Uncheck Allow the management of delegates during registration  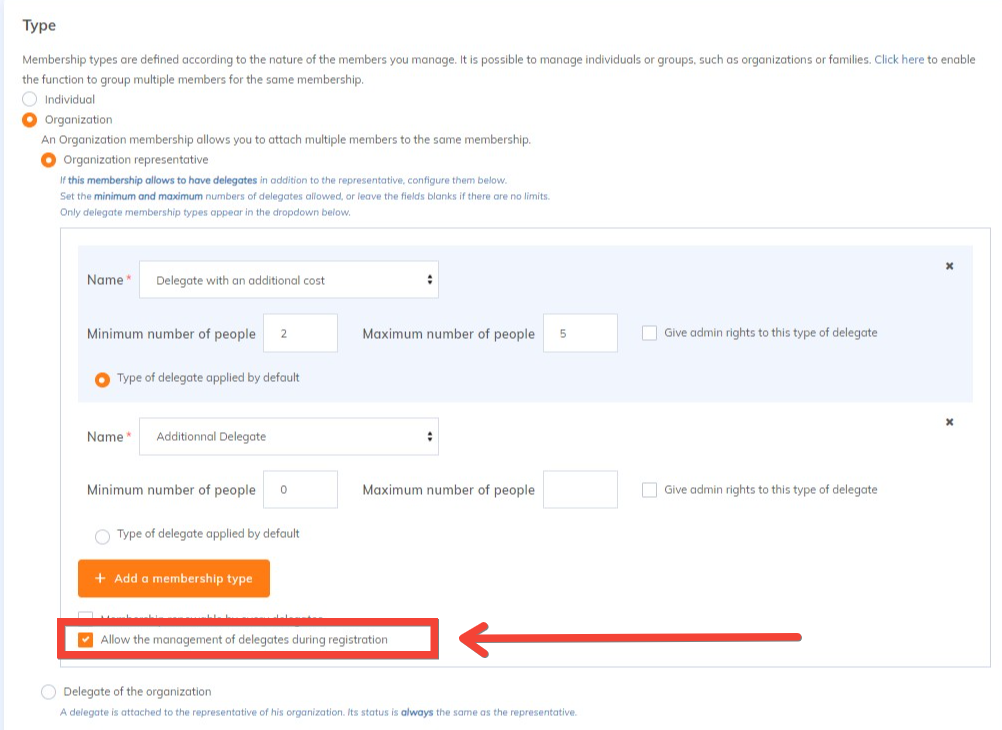(86, 640)
